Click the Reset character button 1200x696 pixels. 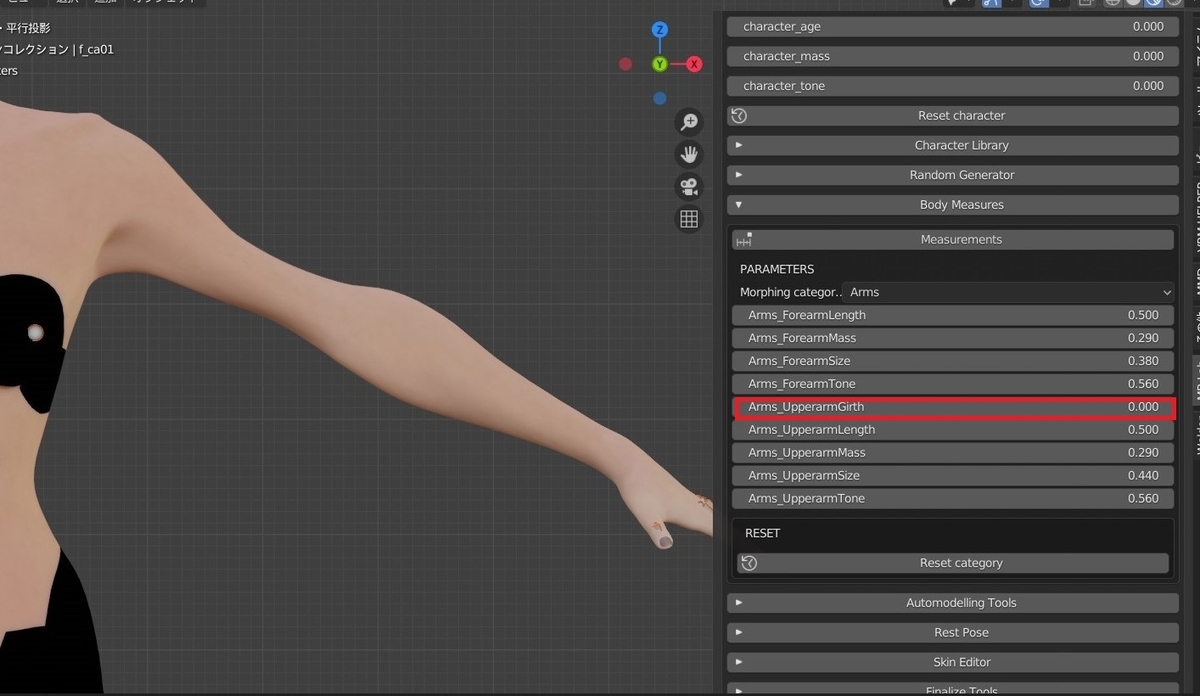click(x=953, y=116)
